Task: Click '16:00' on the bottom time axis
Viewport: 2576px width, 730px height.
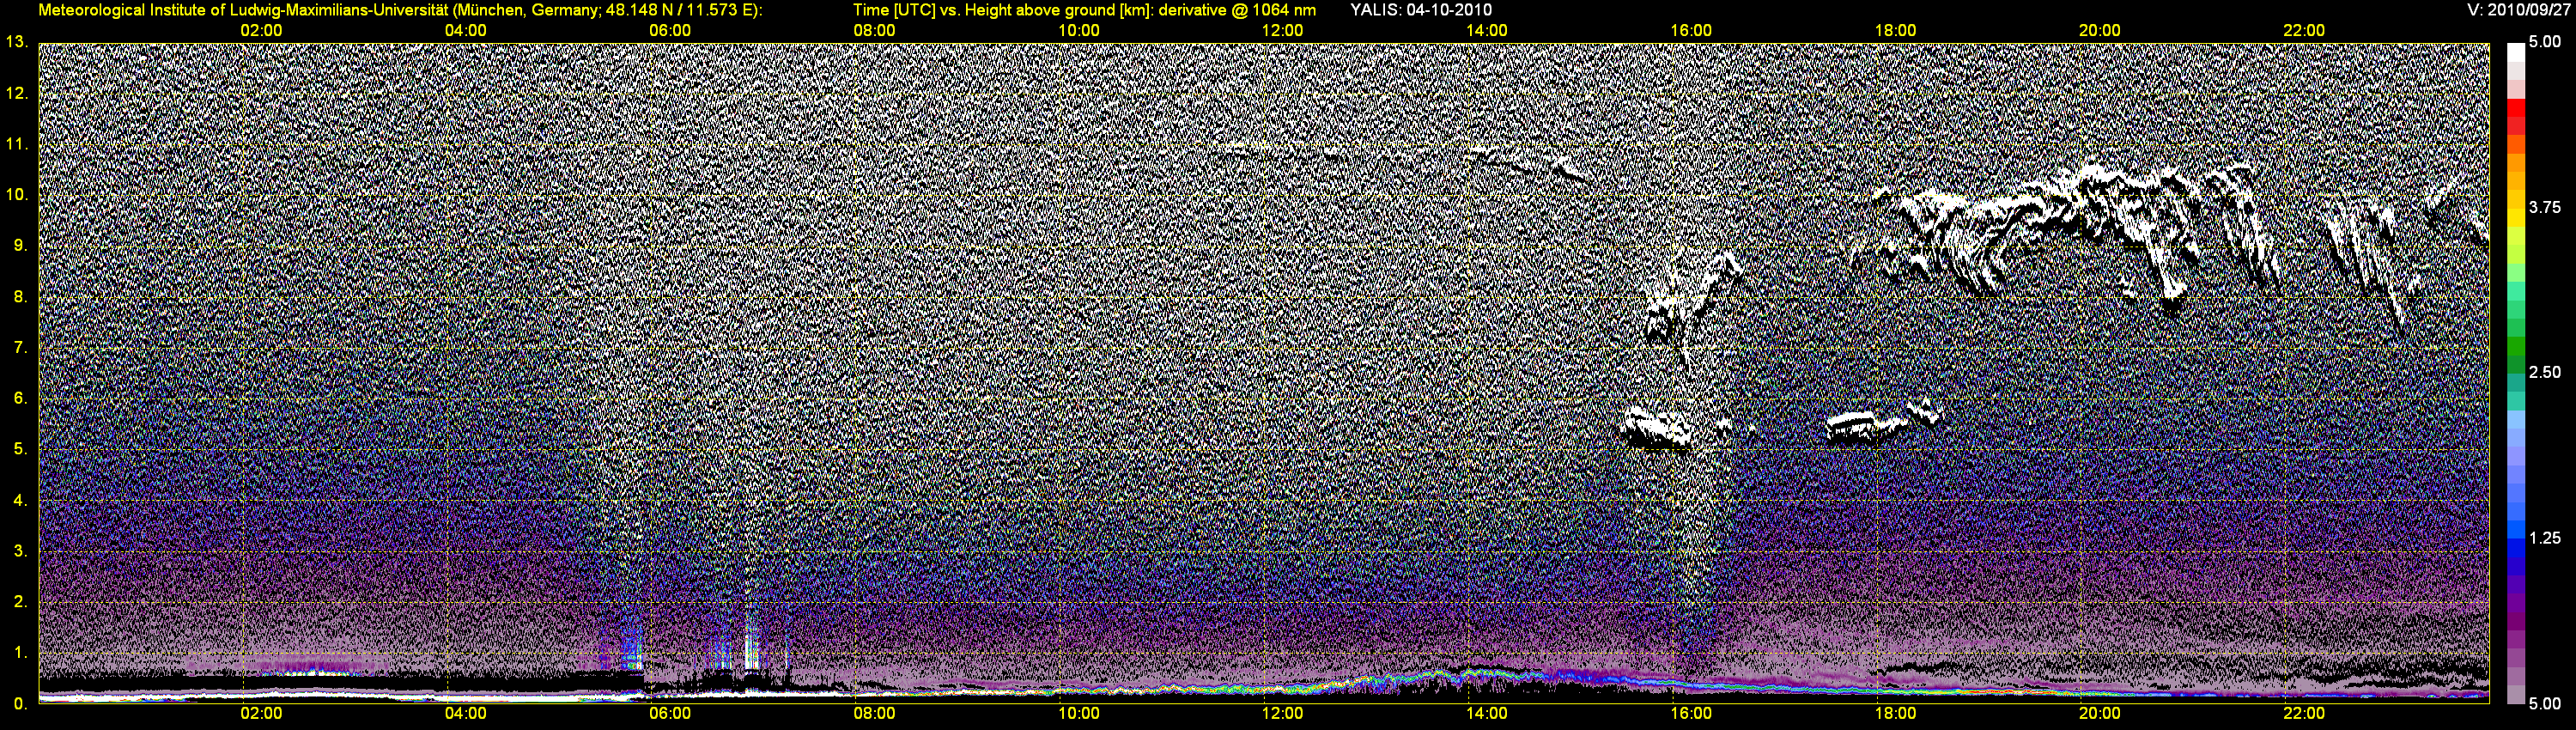Action: tap(1691, 714)
